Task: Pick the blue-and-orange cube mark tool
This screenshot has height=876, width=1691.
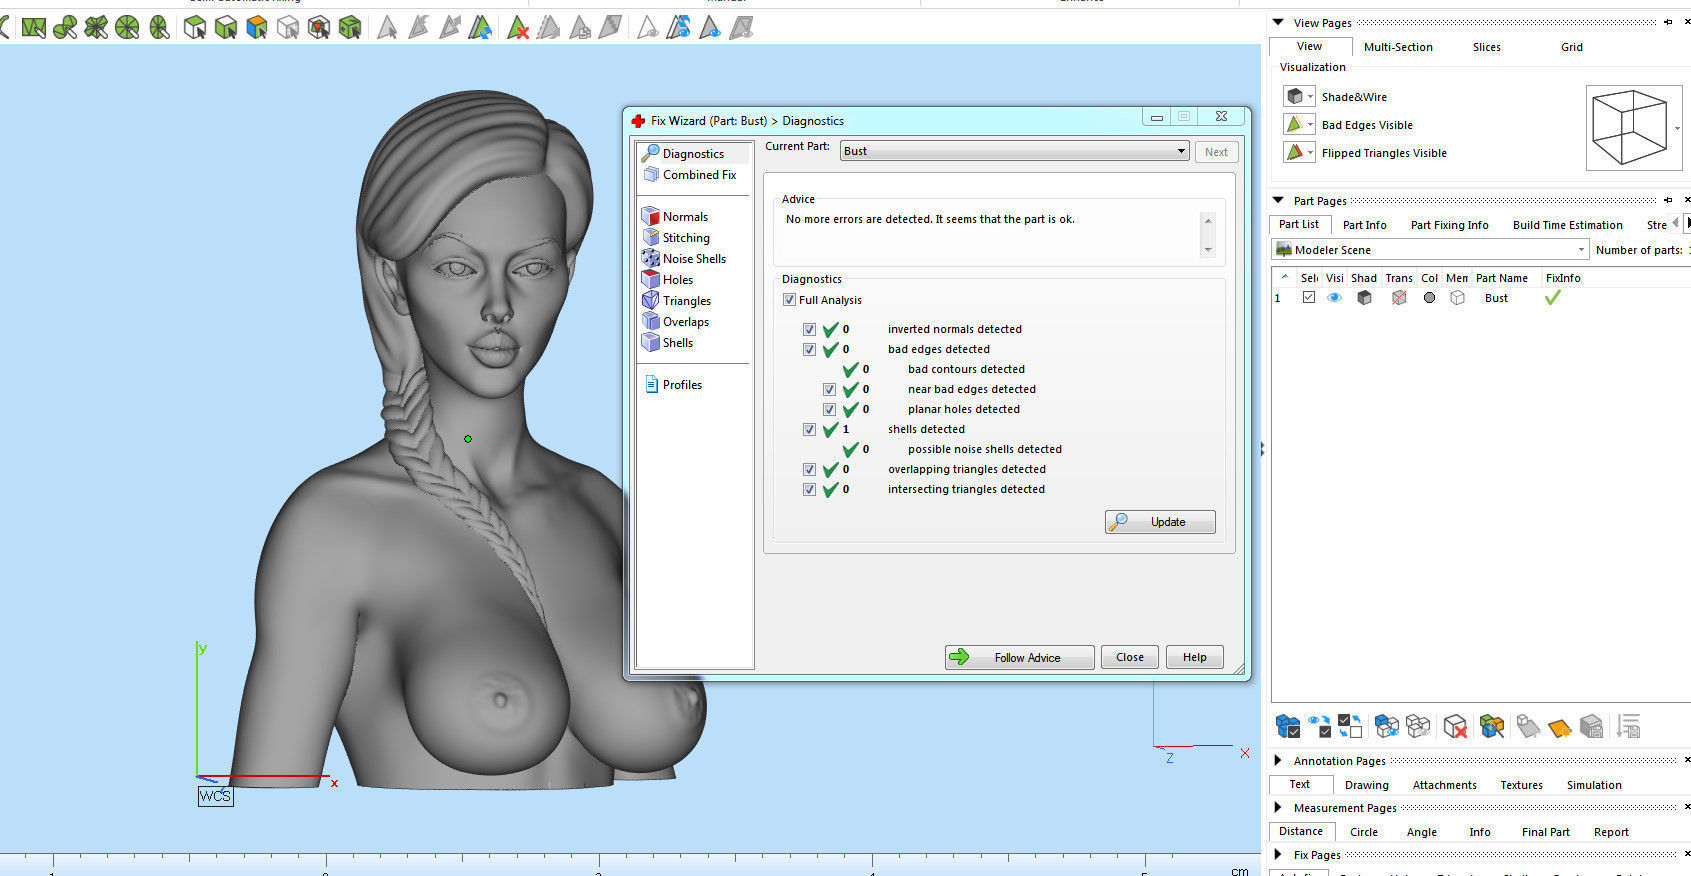Action: (x=257, y=28)
